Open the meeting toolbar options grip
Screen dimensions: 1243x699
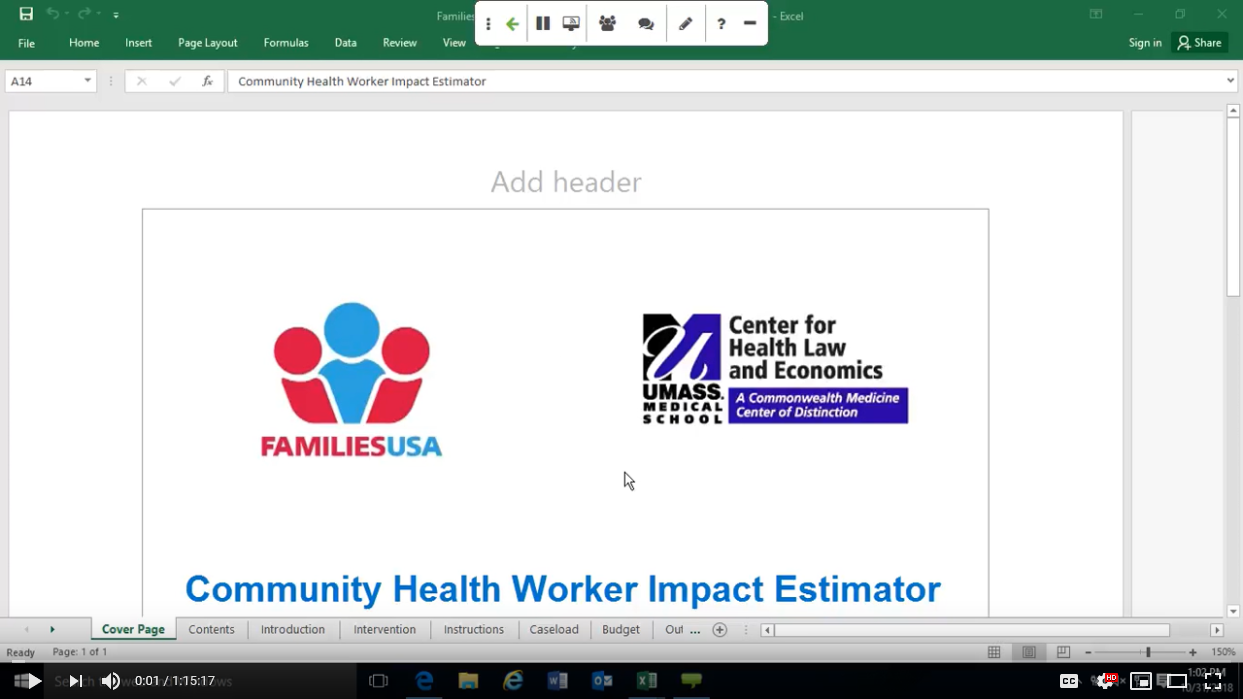[x=488, y=24]
